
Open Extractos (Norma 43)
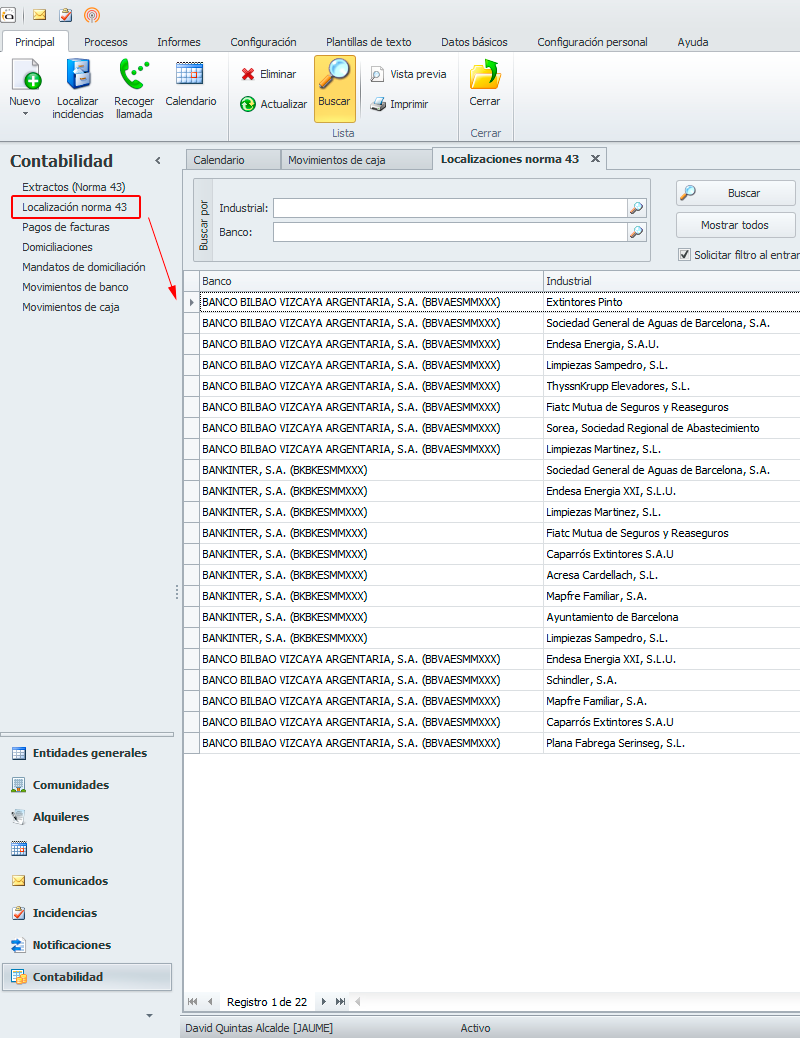tap(74, 187)
